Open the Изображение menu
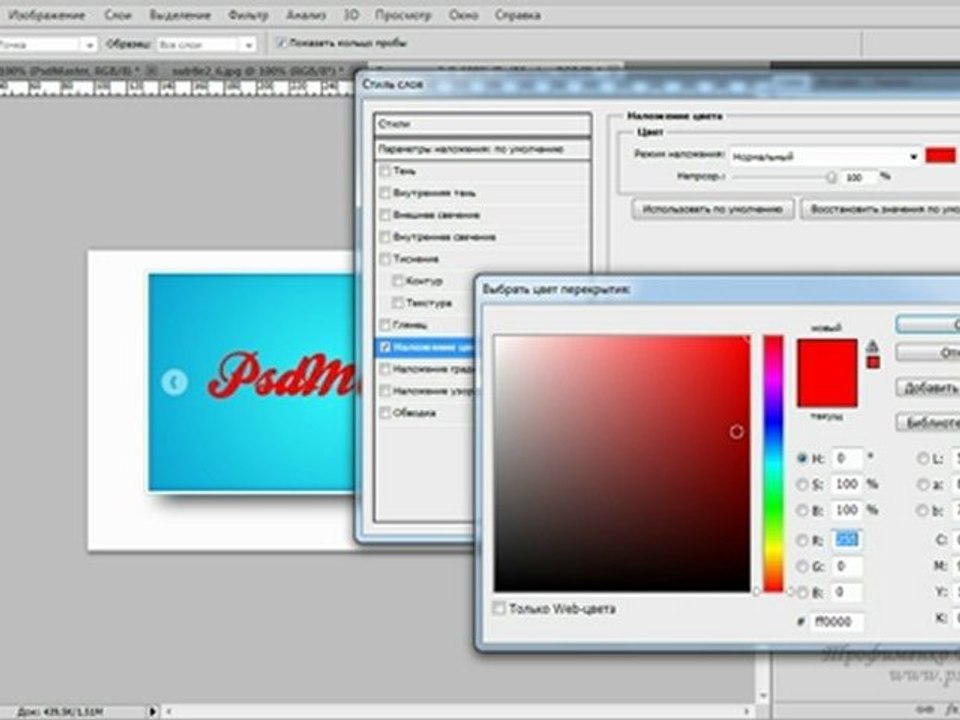960x720 pixels. coord(46,15)
